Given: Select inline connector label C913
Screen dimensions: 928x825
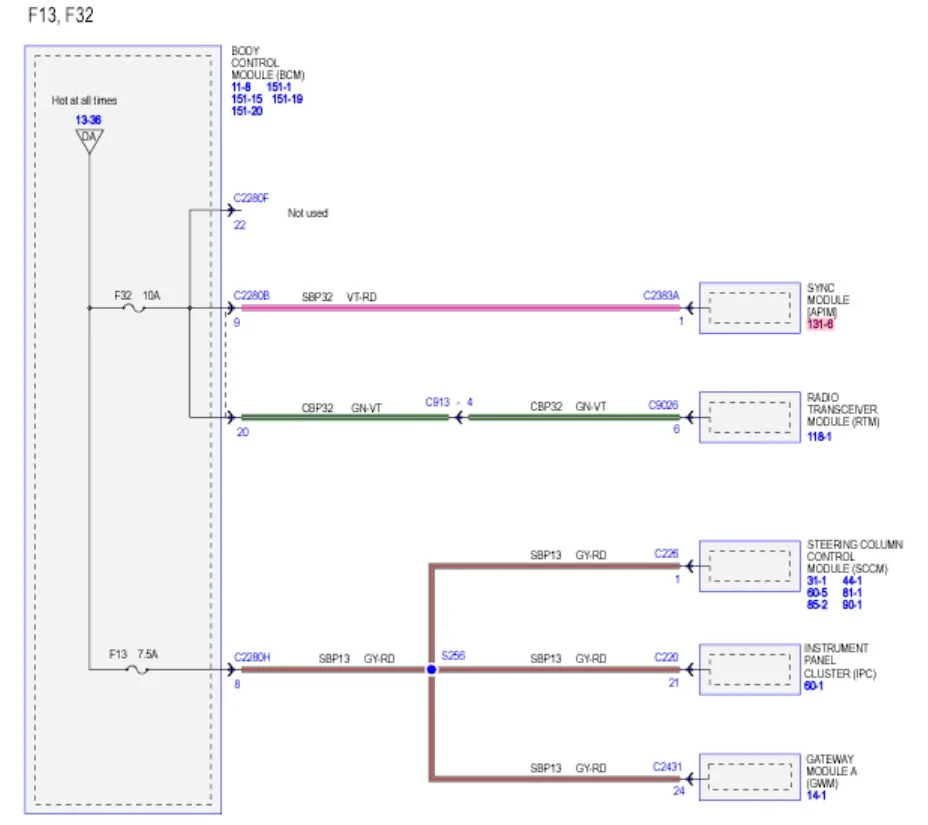Looking at the screenshot, I should pos(437,402).
